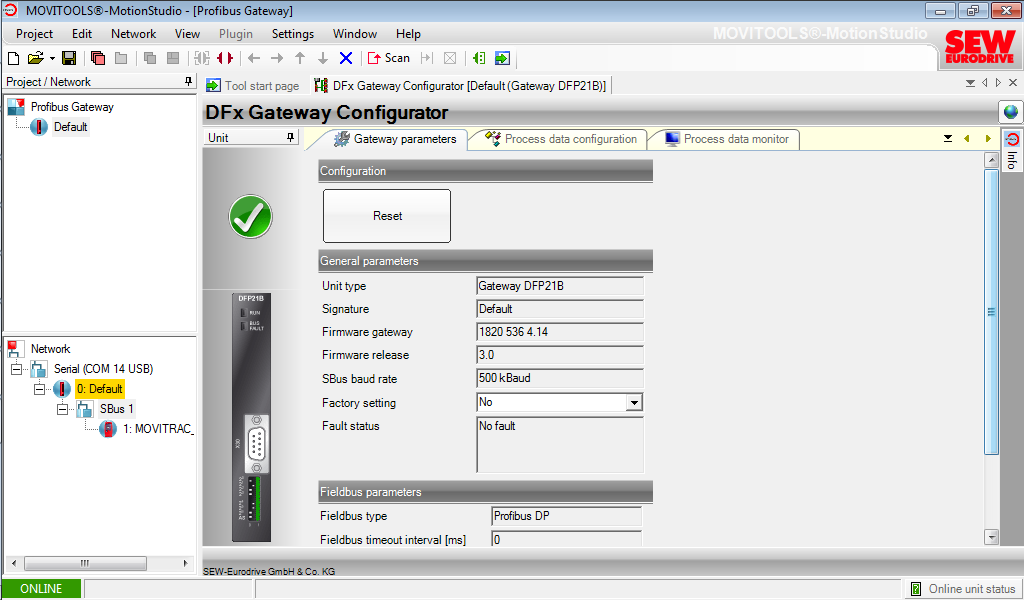Viewport: 1024px width, 600px height.
Task: Click the Signature field
Action: coord(560,309)
